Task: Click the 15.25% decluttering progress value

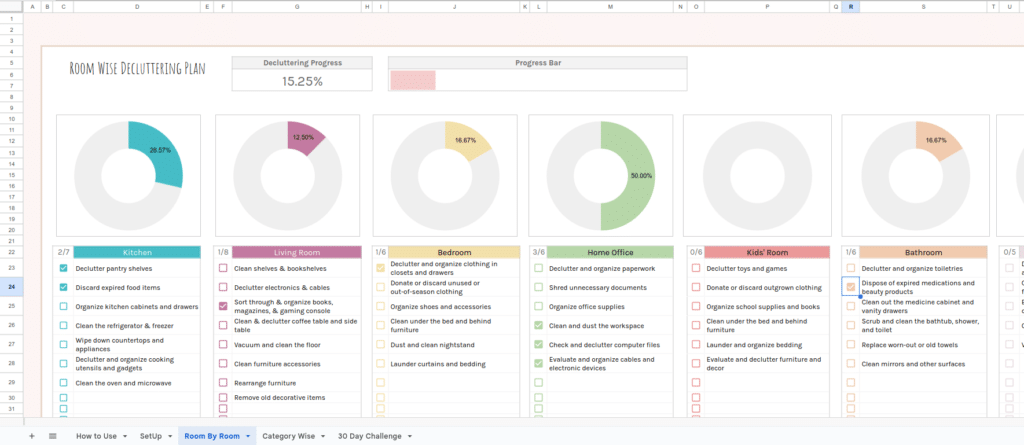Action: pos(302,81)
